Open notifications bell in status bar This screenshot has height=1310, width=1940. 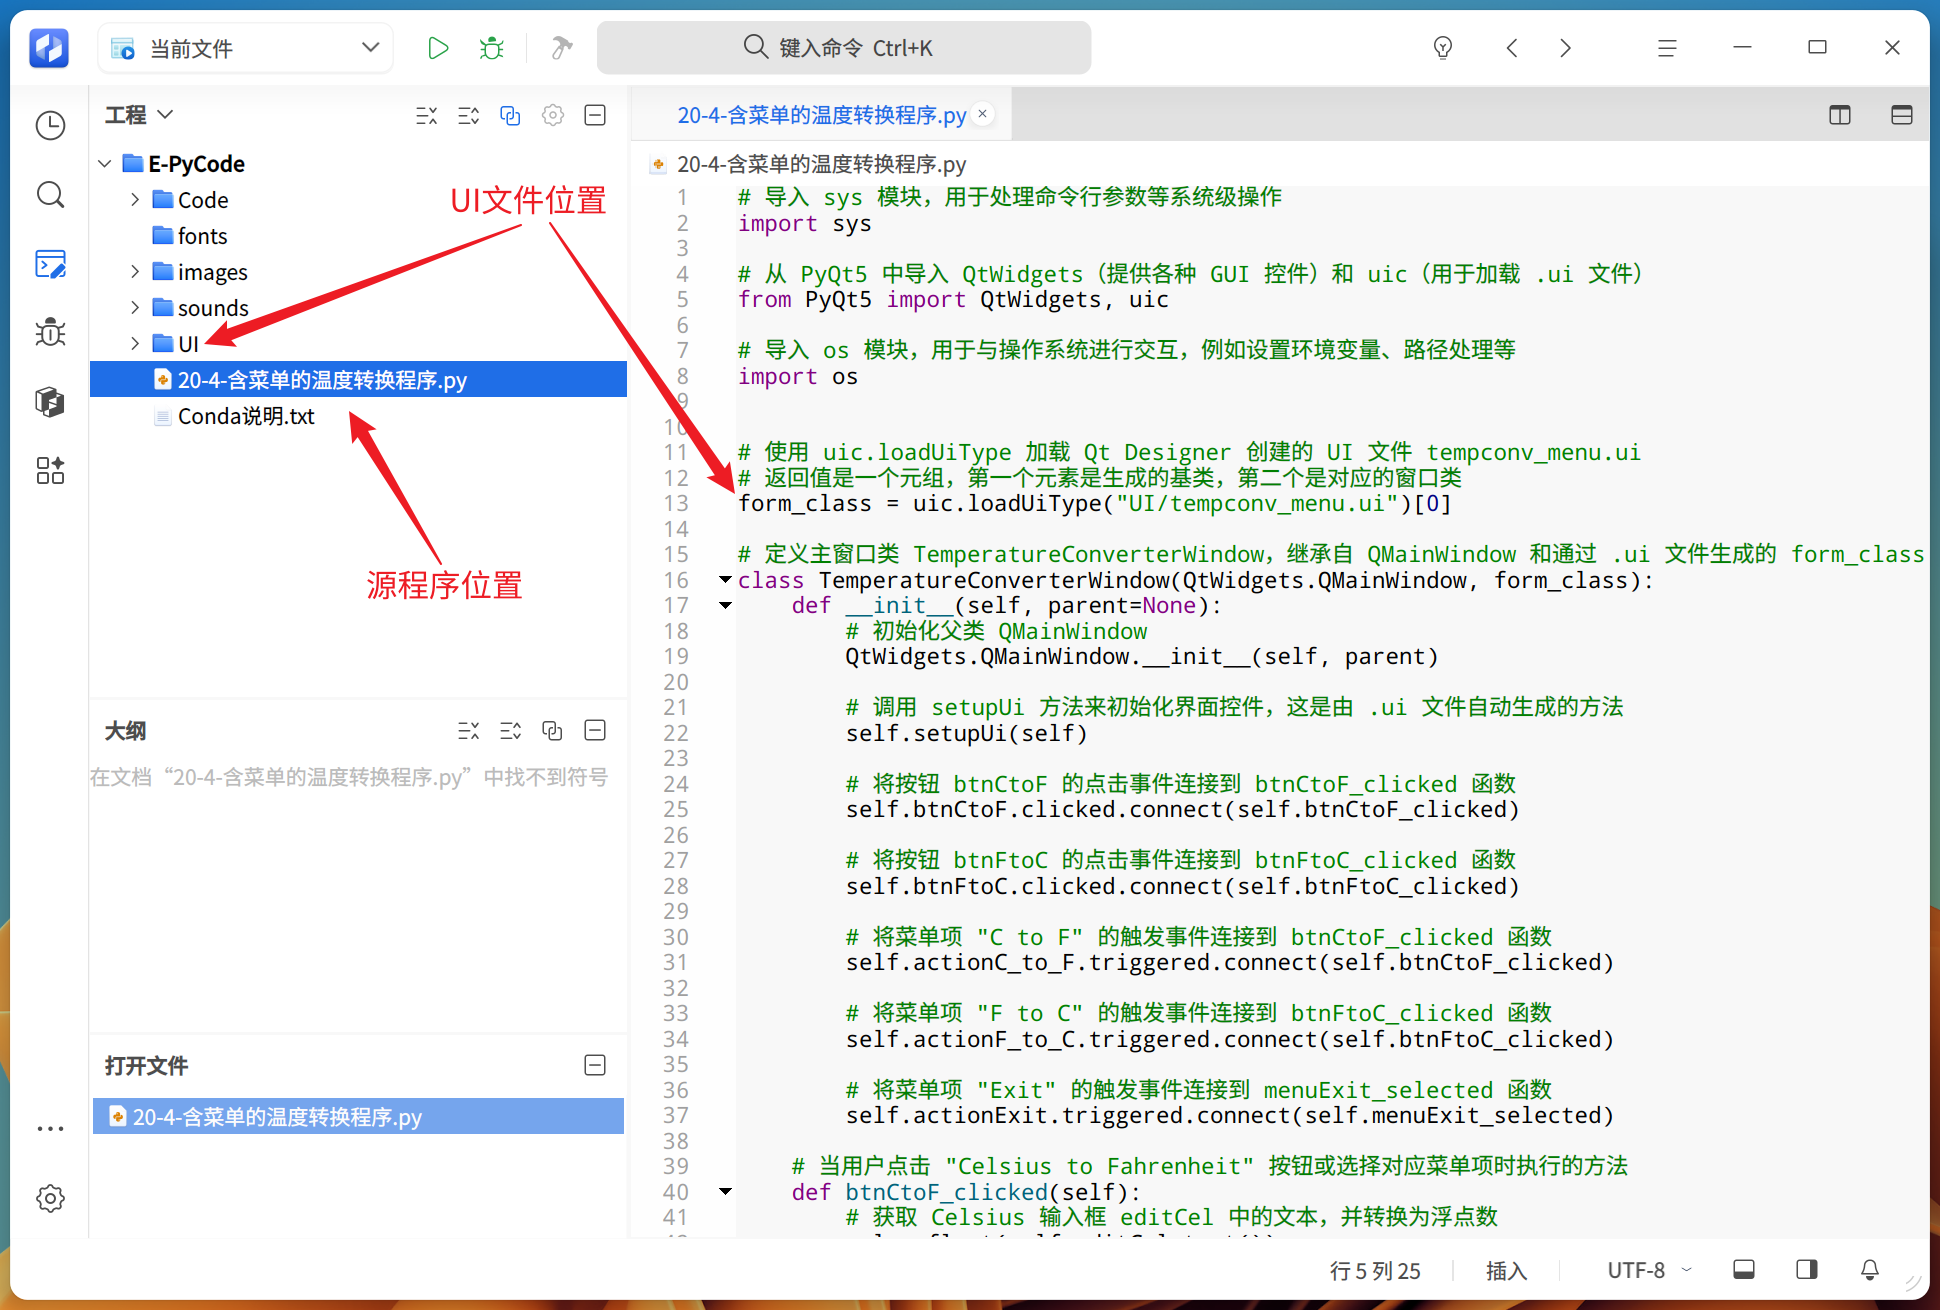click(x=1869, y=1270)
